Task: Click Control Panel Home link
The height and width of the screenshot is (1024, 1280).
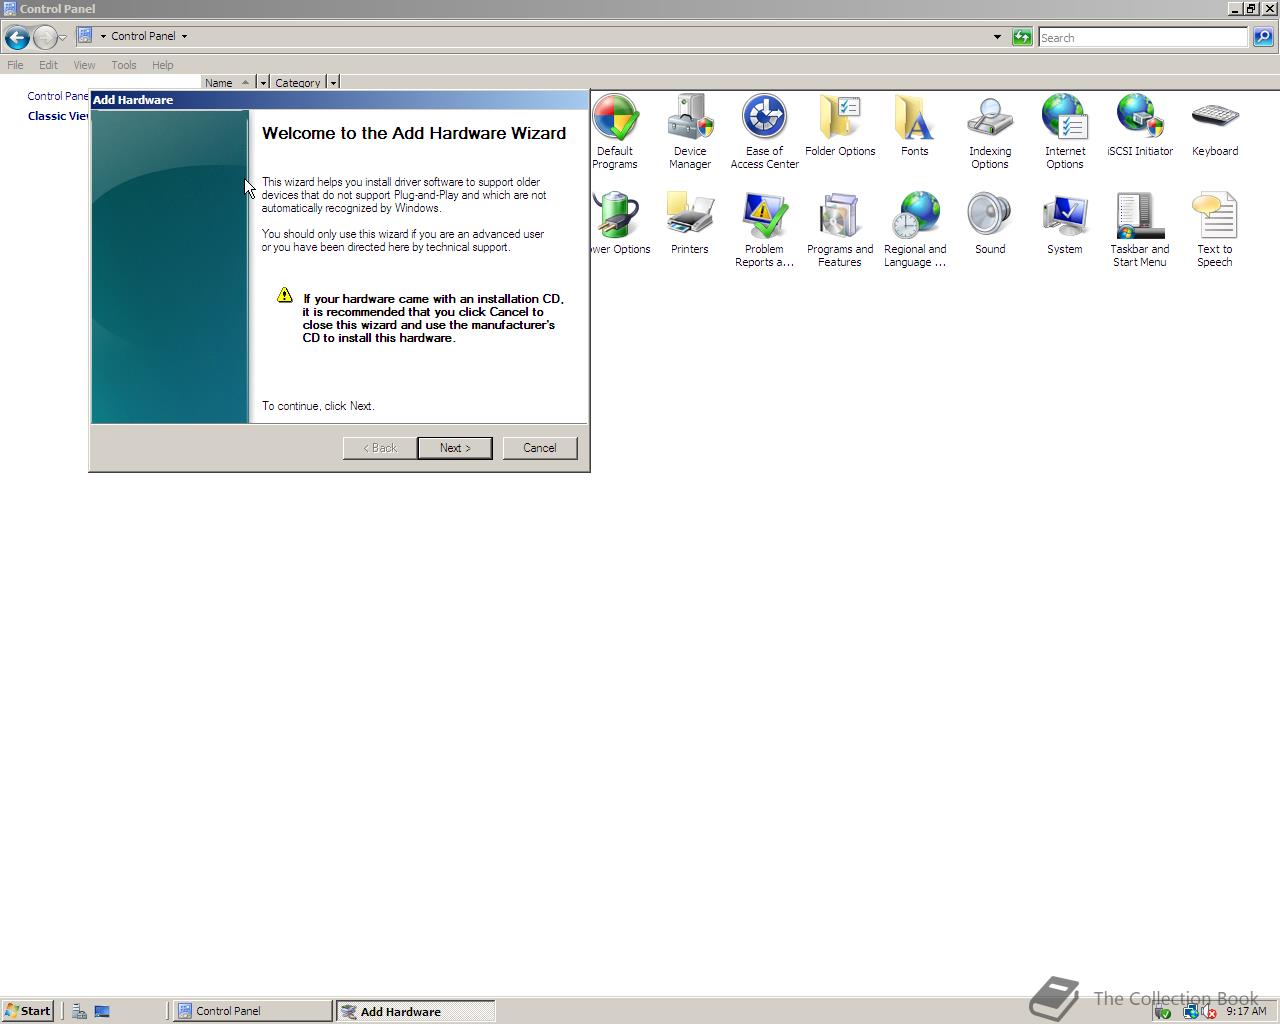Action: pos(58,96)
